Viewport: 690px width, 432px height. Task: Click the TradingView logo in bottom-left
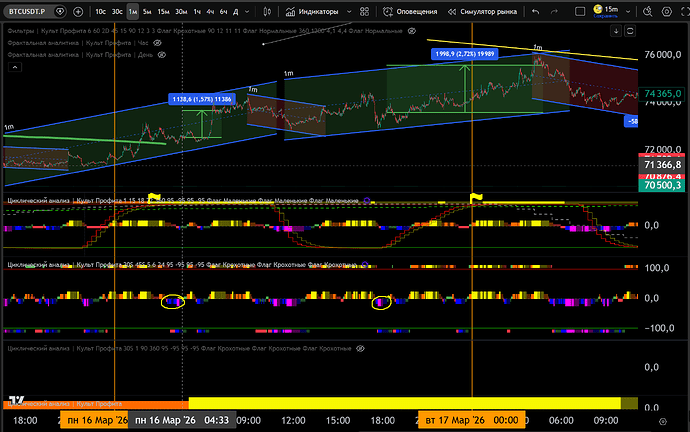(17, 400)
